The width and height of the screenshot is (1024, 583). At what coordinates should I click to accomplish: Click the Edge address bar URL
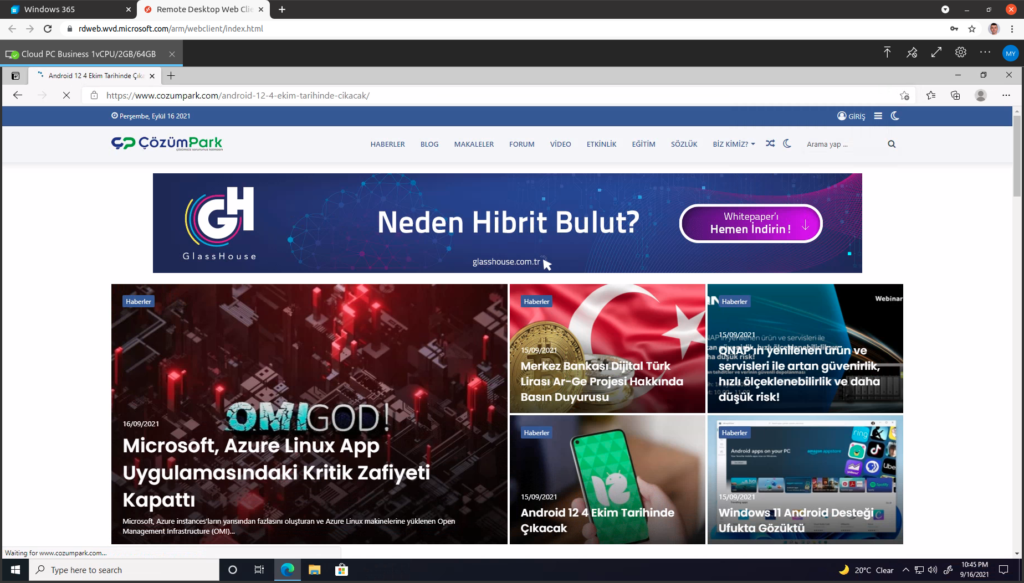pos(238,95)
